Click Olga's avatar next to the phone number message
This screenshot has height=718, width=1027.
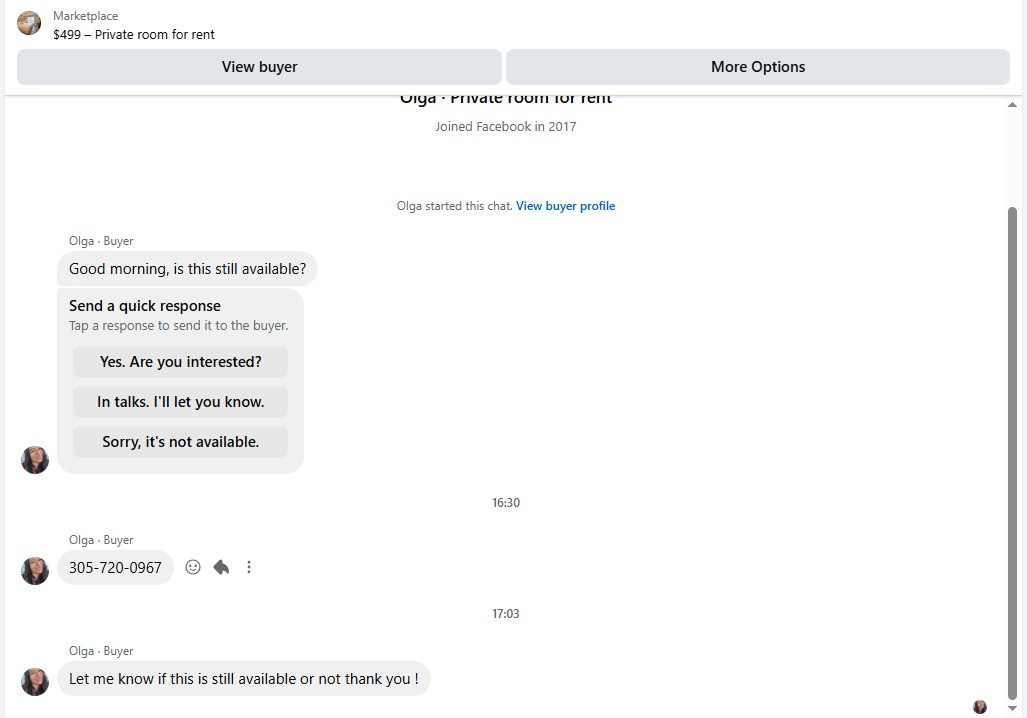35,571
